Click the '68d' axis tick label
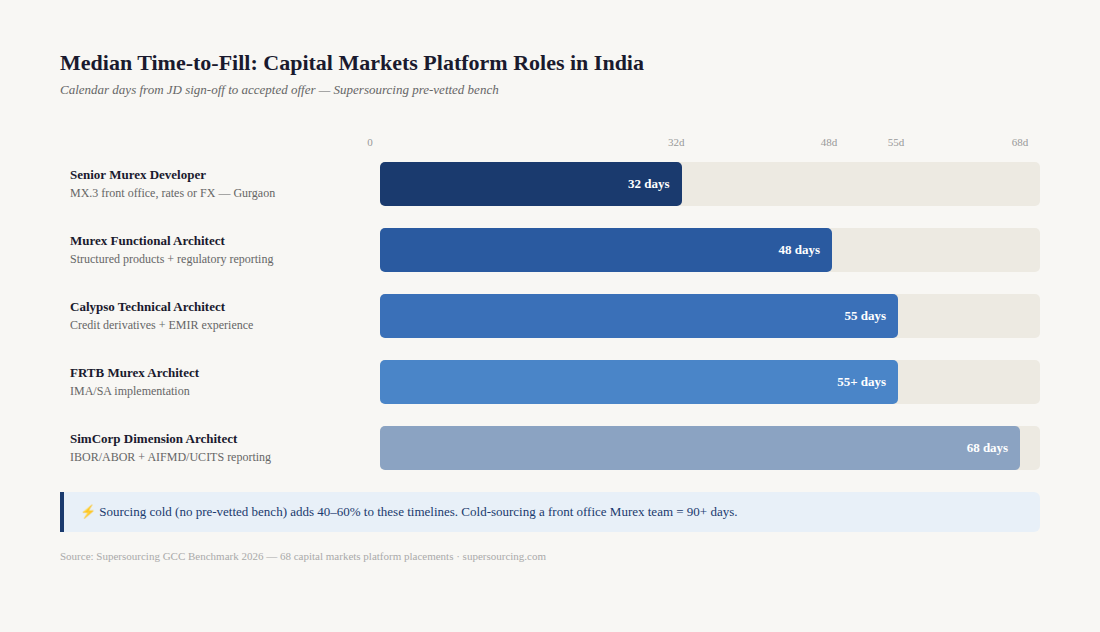Image resolution: width=1100 pixels, height=632 pixels. 1019,142
